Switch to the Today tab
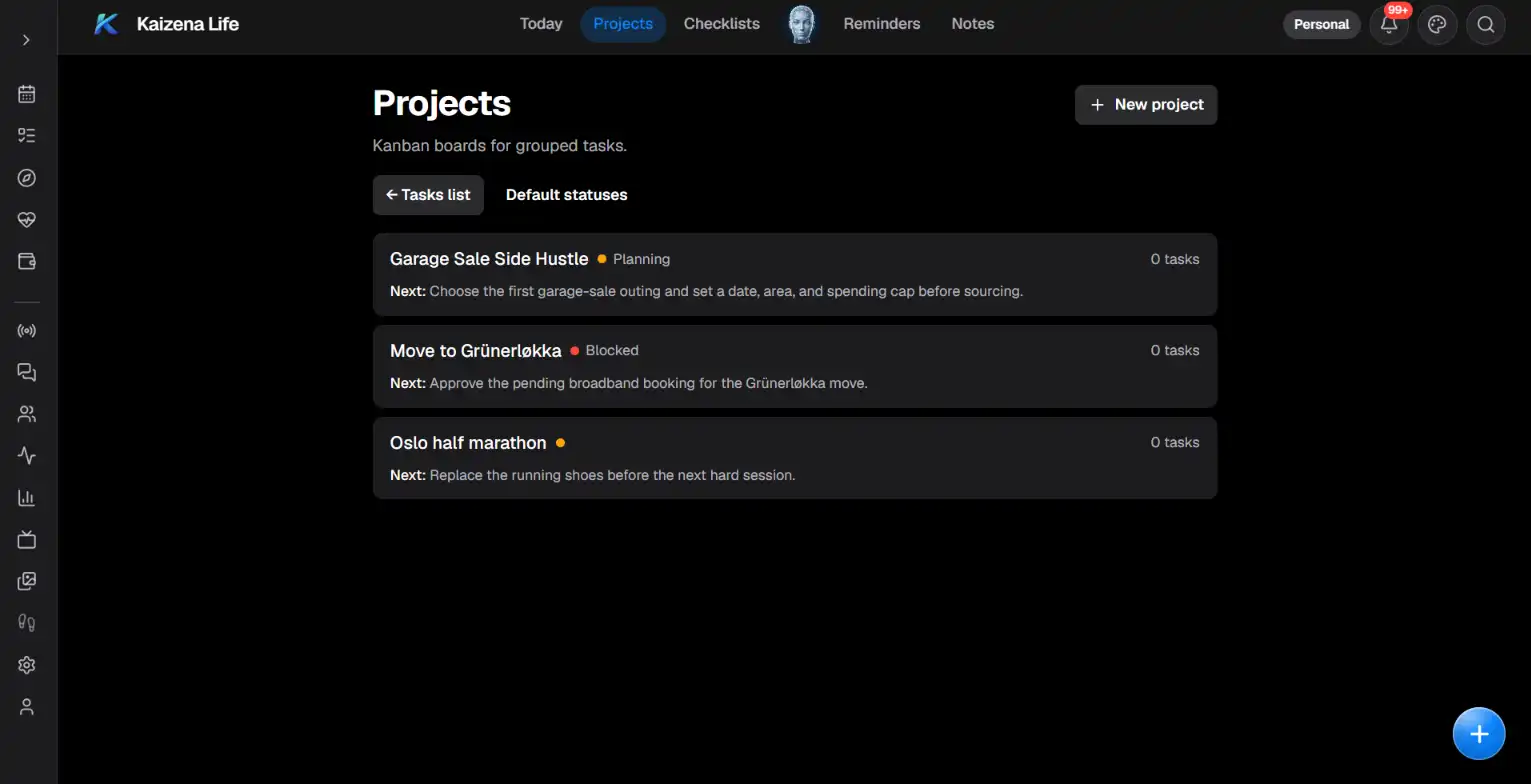Image resolution: width=1531 pixels, height=784 pixels. [x=541, y=24]
